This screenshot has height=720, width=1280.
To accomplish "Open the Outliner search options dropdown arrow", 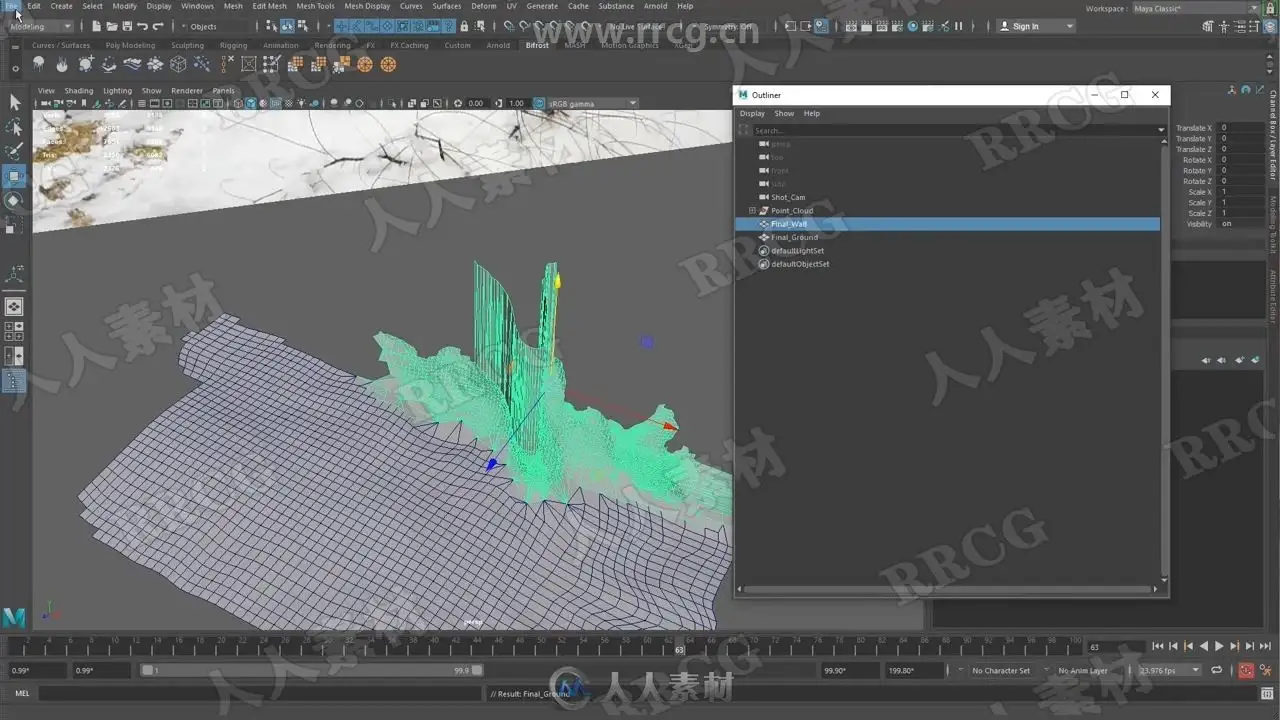I will tap(1161, 130).
